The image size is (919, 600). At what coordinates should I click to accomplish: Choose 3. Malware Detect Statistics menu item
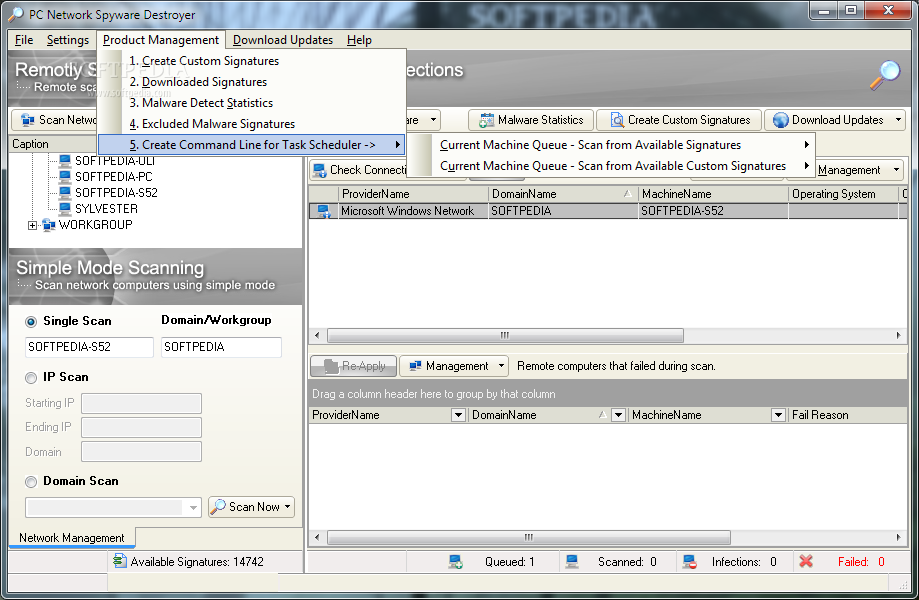(x=252, y=103)
